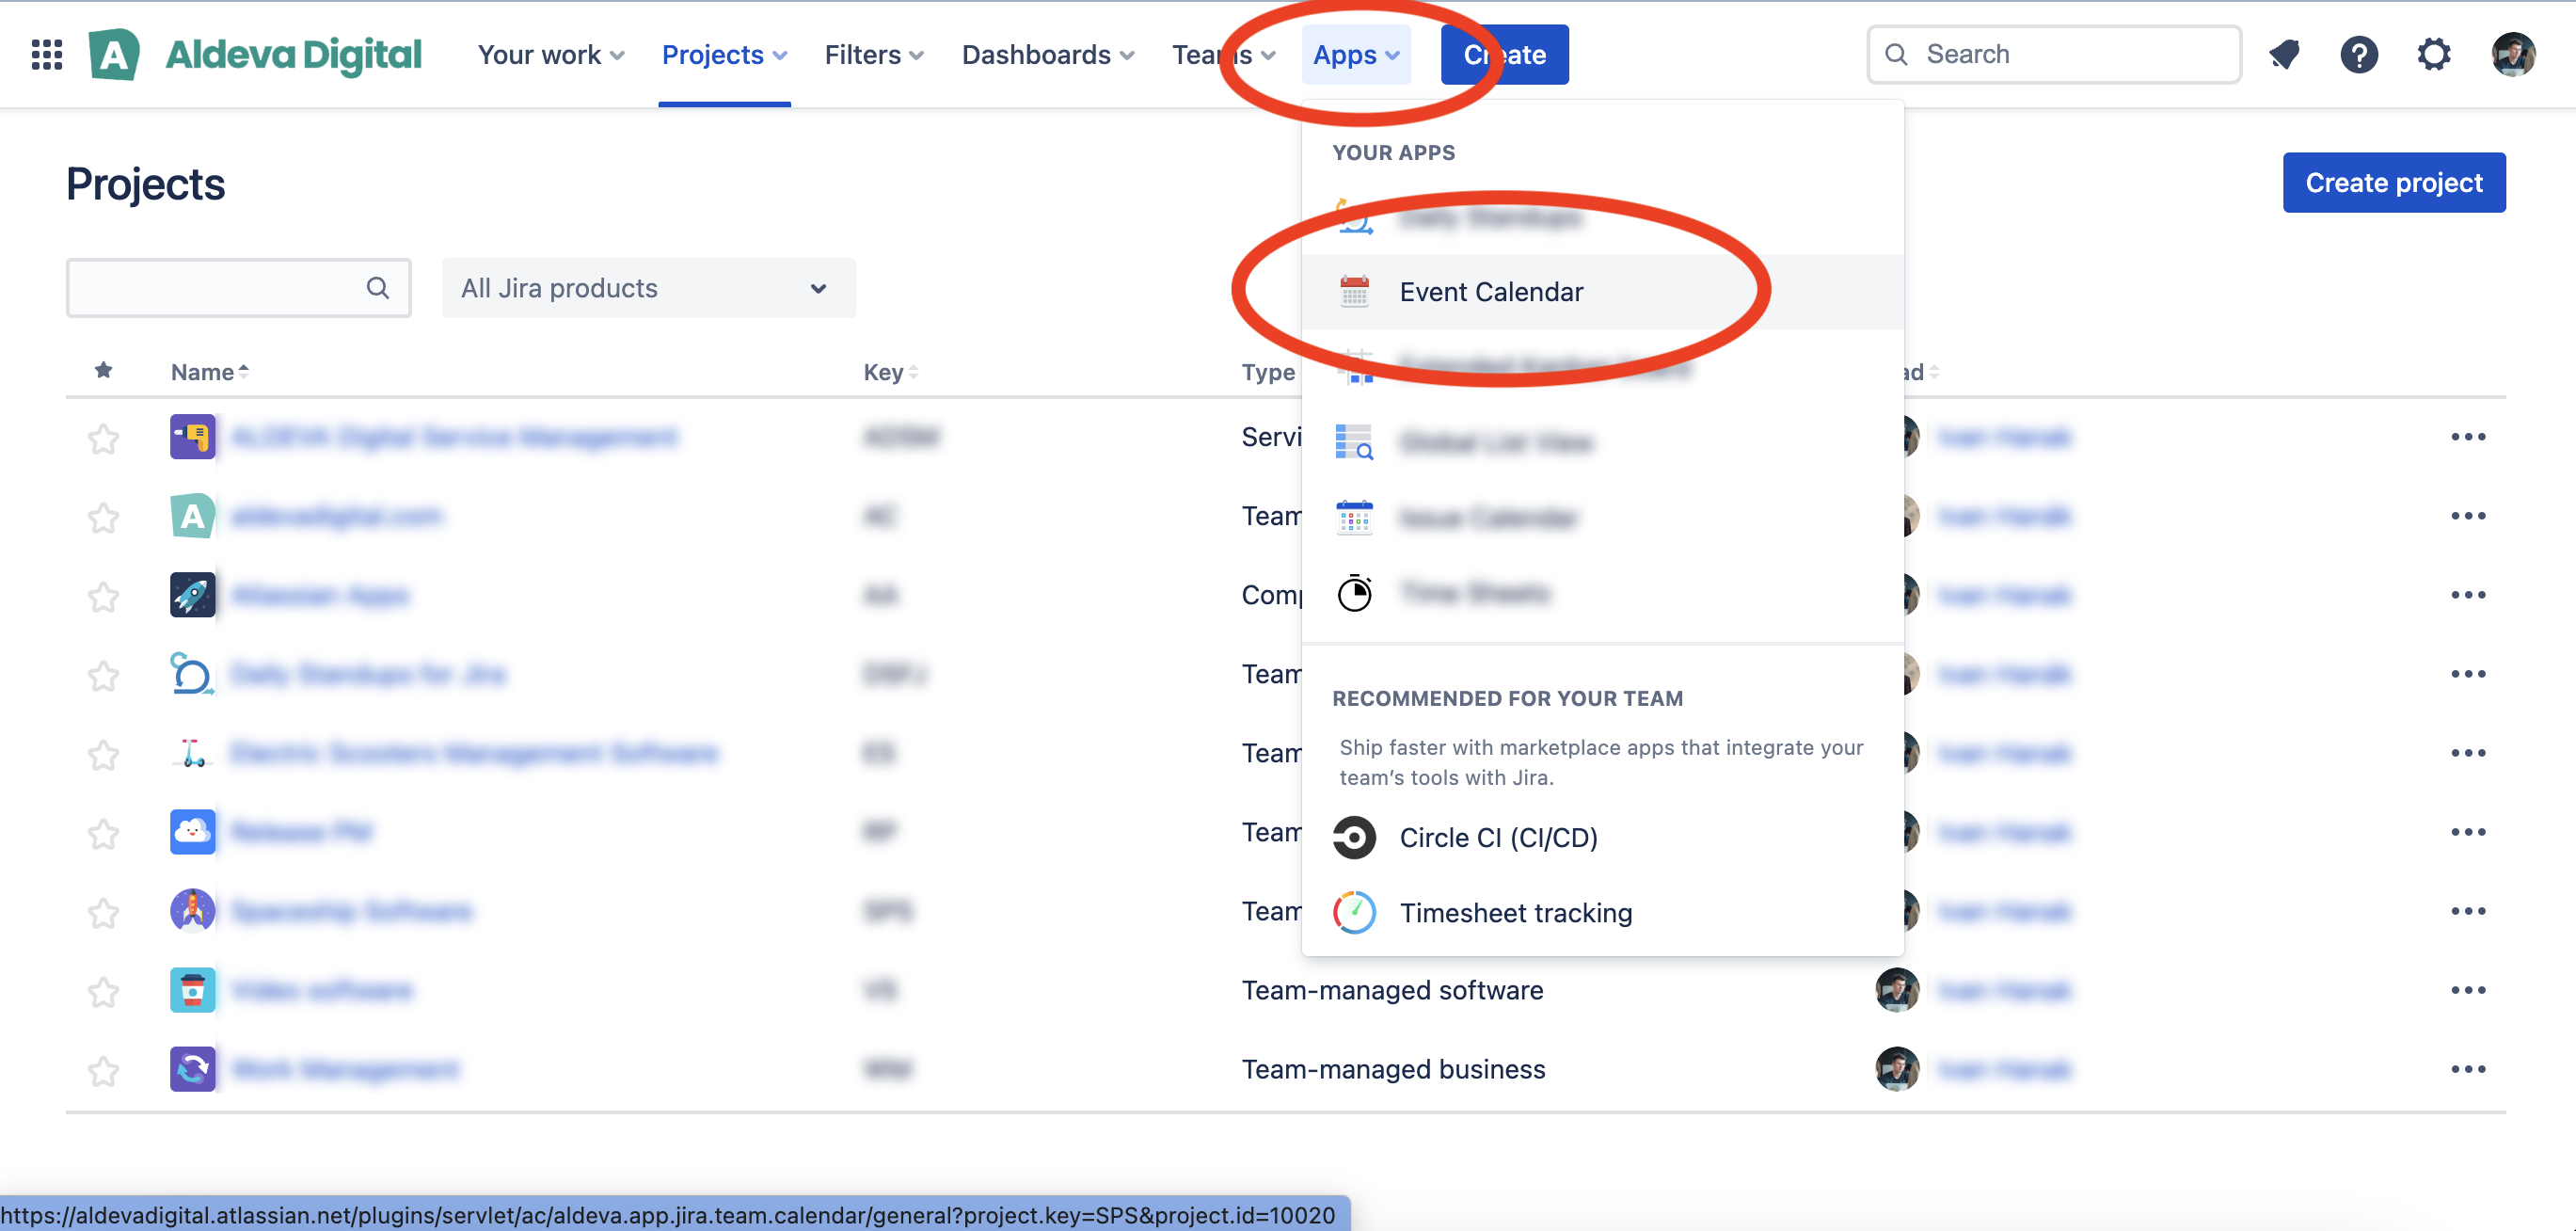Select Circle CI (CI/CD) recommendation
This screenshot has height=1231, width=2576.
(1603, 838)
